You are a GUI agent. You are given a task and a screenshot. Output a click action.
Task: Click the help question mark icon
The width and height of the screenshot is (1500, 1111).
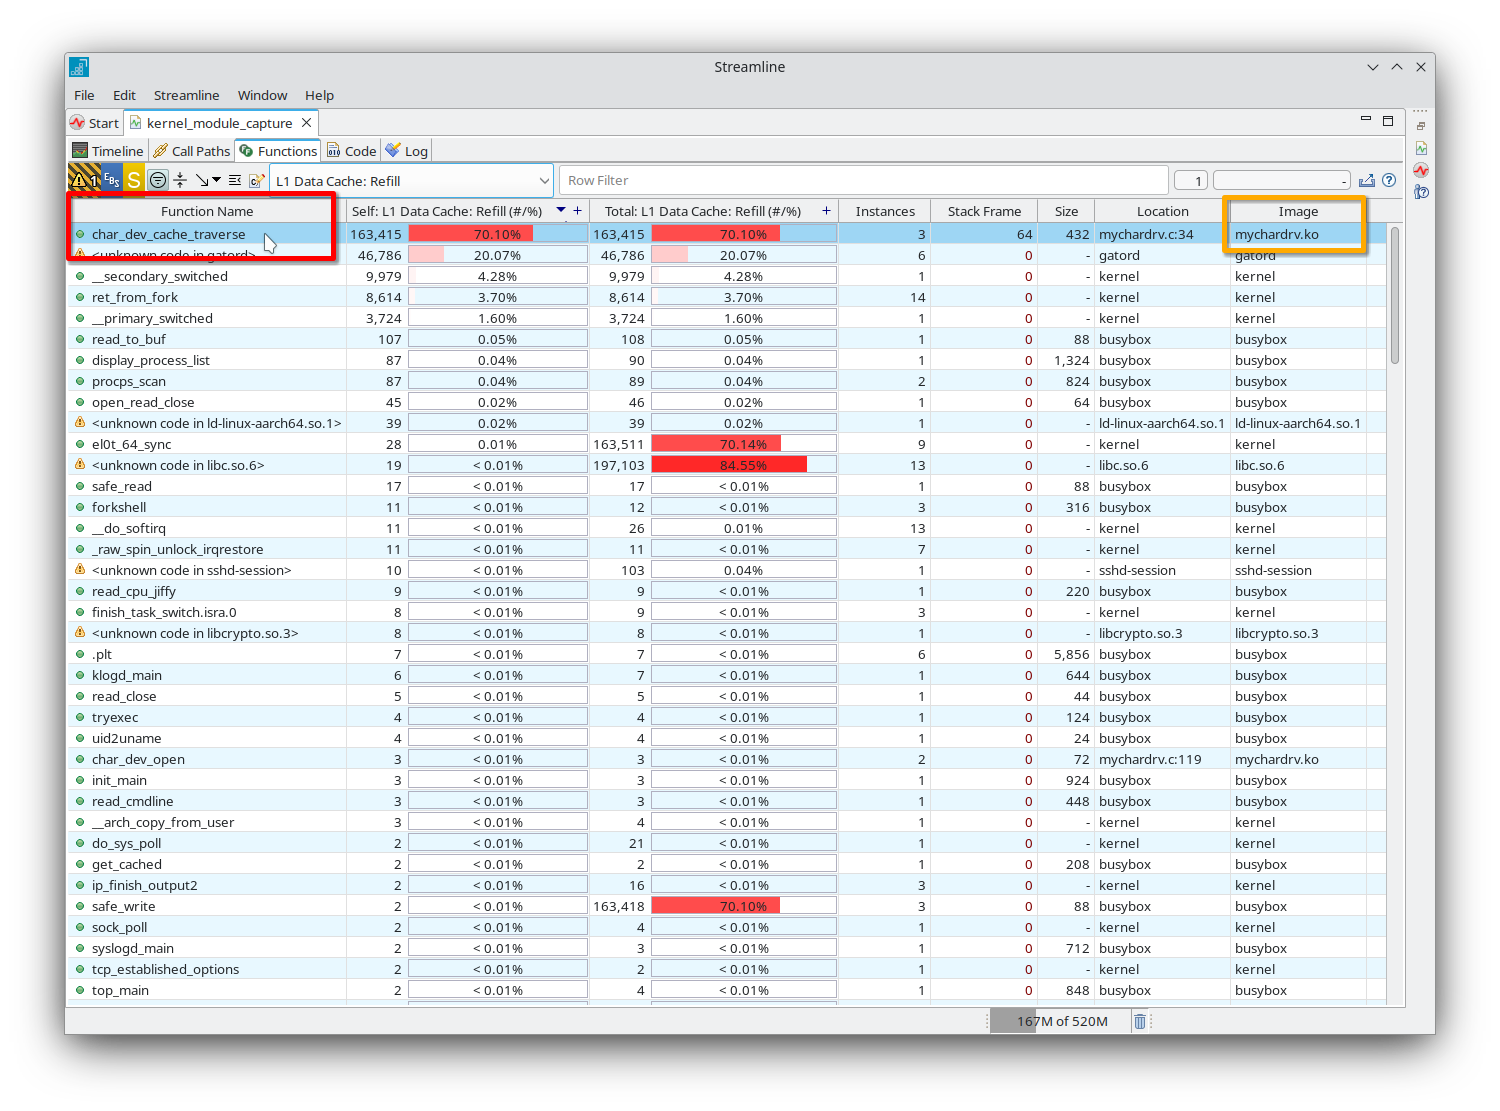pyautogui.click(x=1390, y=180)
